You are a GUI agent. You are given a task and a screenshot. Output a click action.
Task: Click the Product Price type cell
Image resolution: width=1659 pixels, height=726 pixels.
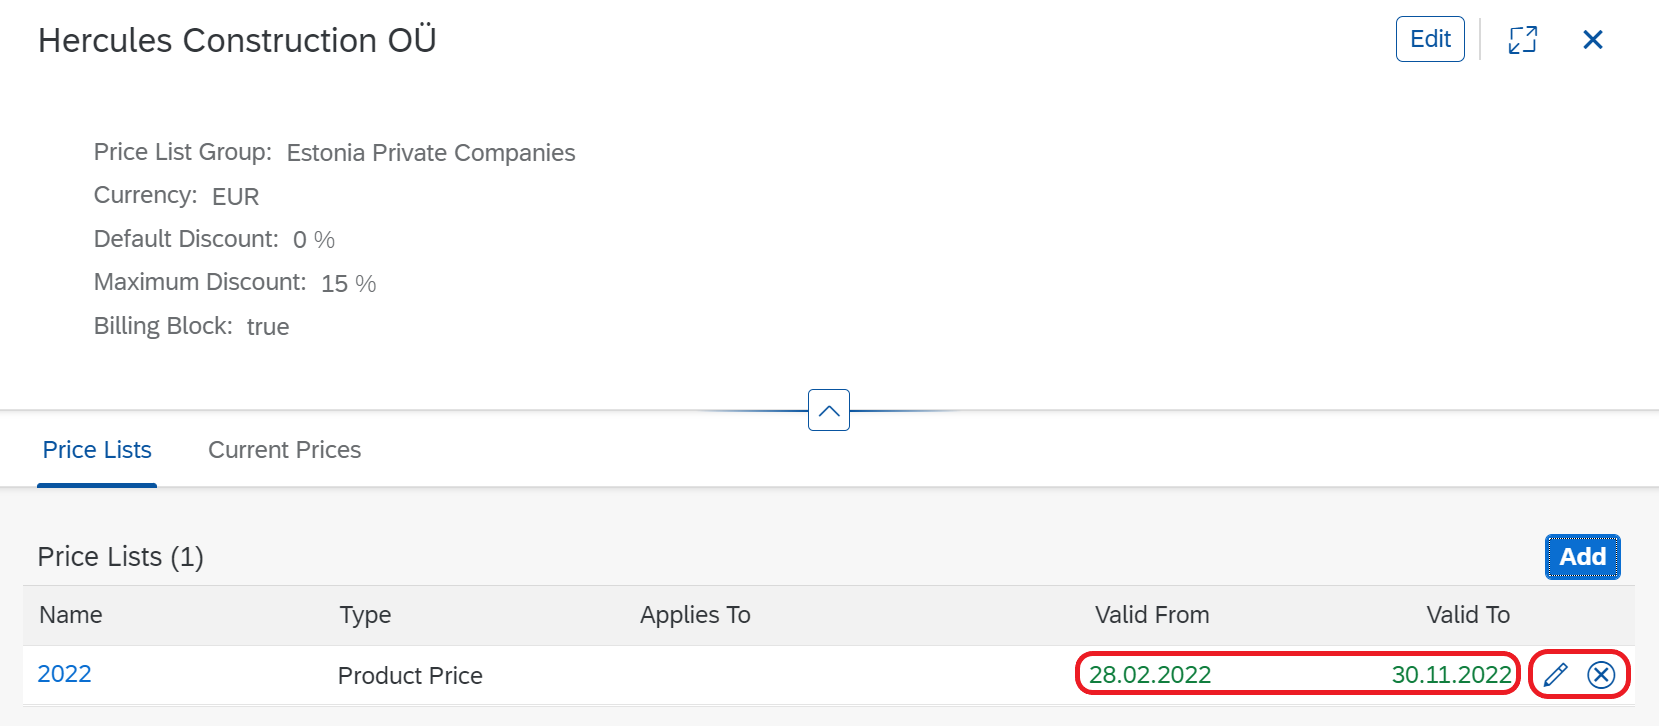[410, 676]
